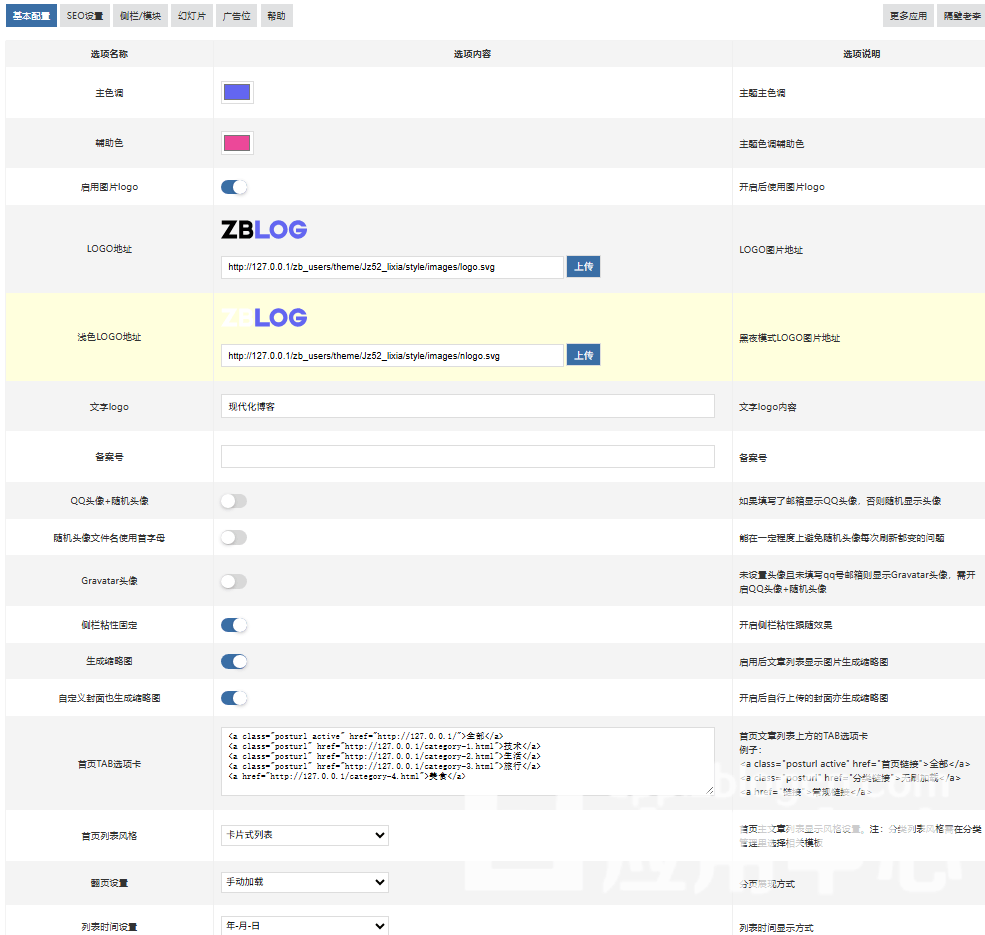Expand the 首页列表风格 dropdown
This screenshot has height=935, width=985.
point(304,835)
